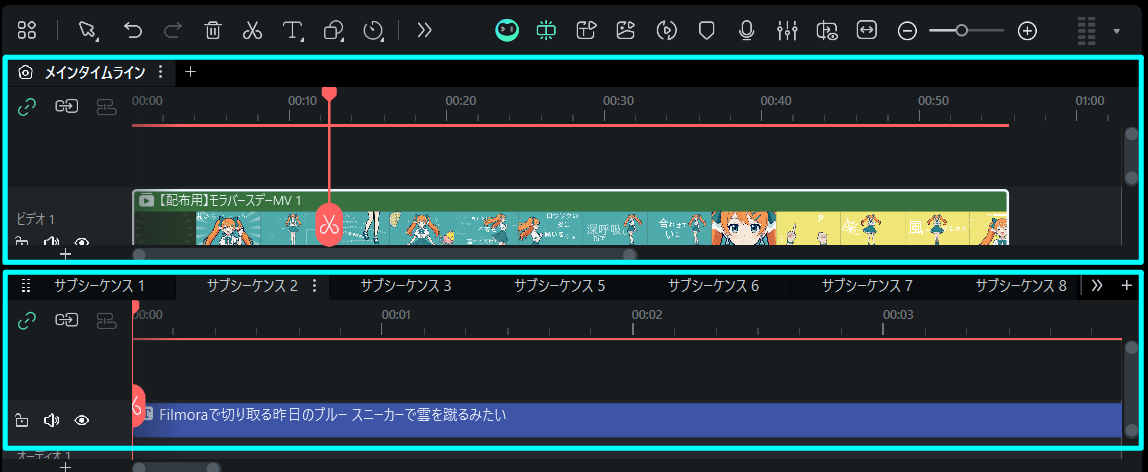
Task: Toggle magnetic track icon in subsequence timeline
Action: click(x=107, y=320)
